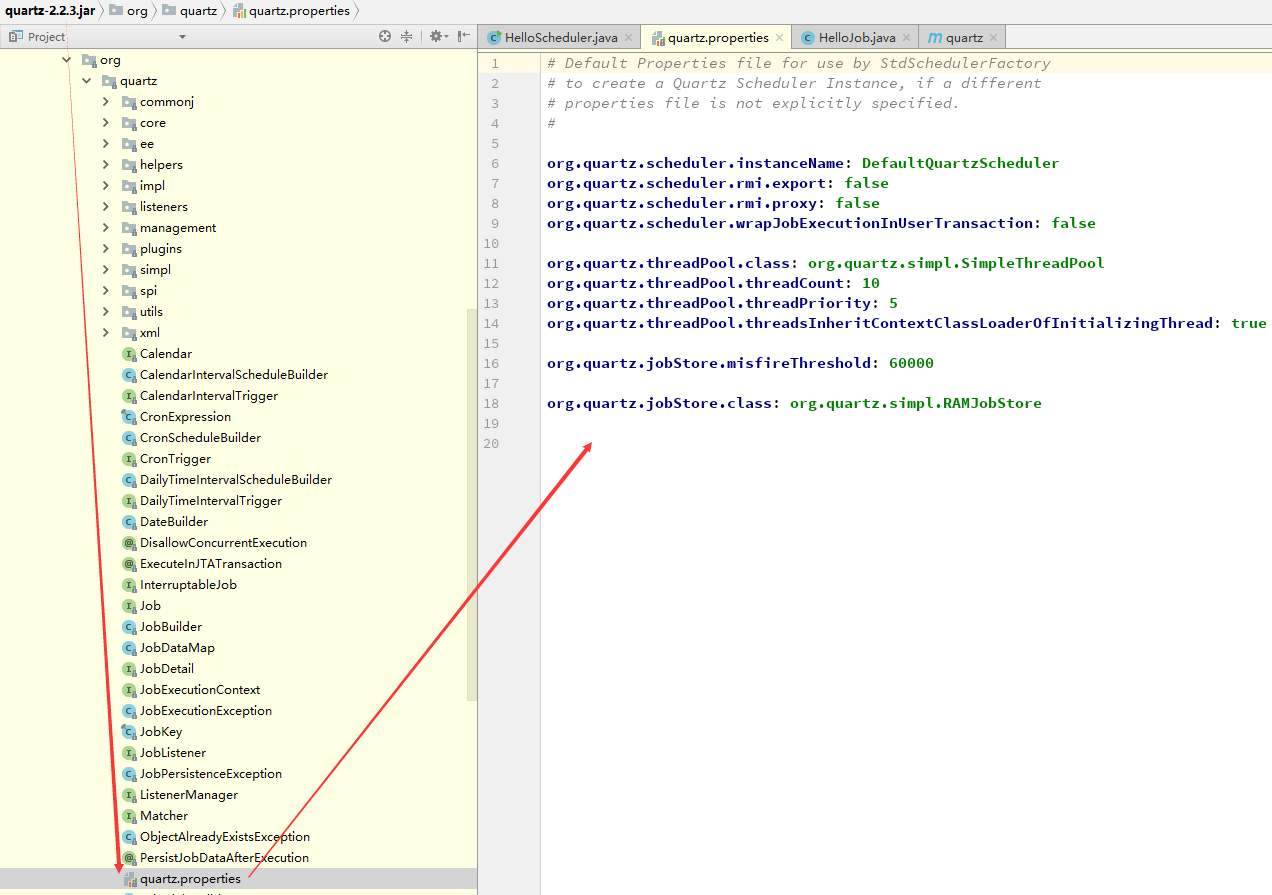Expand the utils package
Screen dimensions: 1272x895
[x=106, y=312]
